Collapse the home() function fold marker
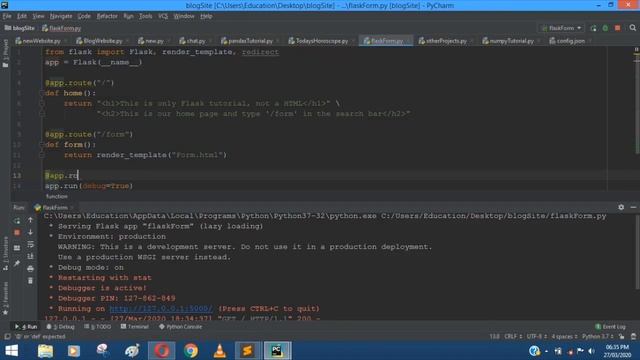 [x=42, y=93]
